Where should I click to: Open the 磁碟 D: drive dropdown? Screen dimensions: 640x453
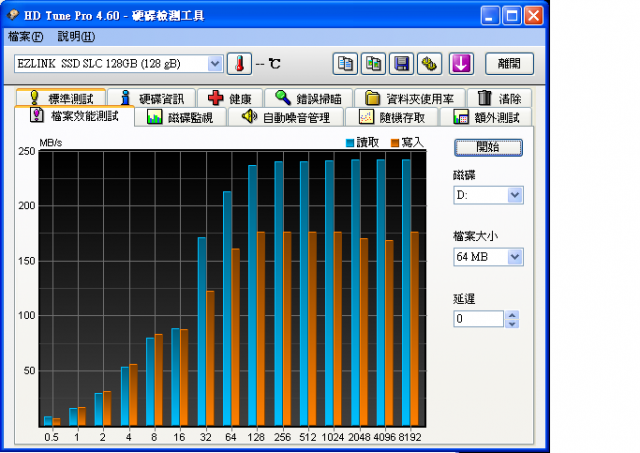tap(488, 195)
